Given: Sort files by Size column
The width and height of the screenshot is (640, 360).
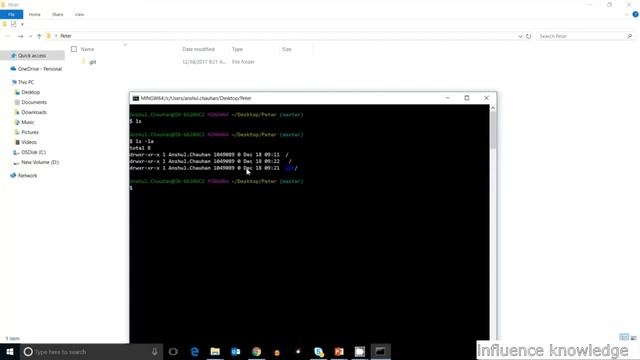Looking at the screenshot, I should pyautogui.click(x=287, y=49).
